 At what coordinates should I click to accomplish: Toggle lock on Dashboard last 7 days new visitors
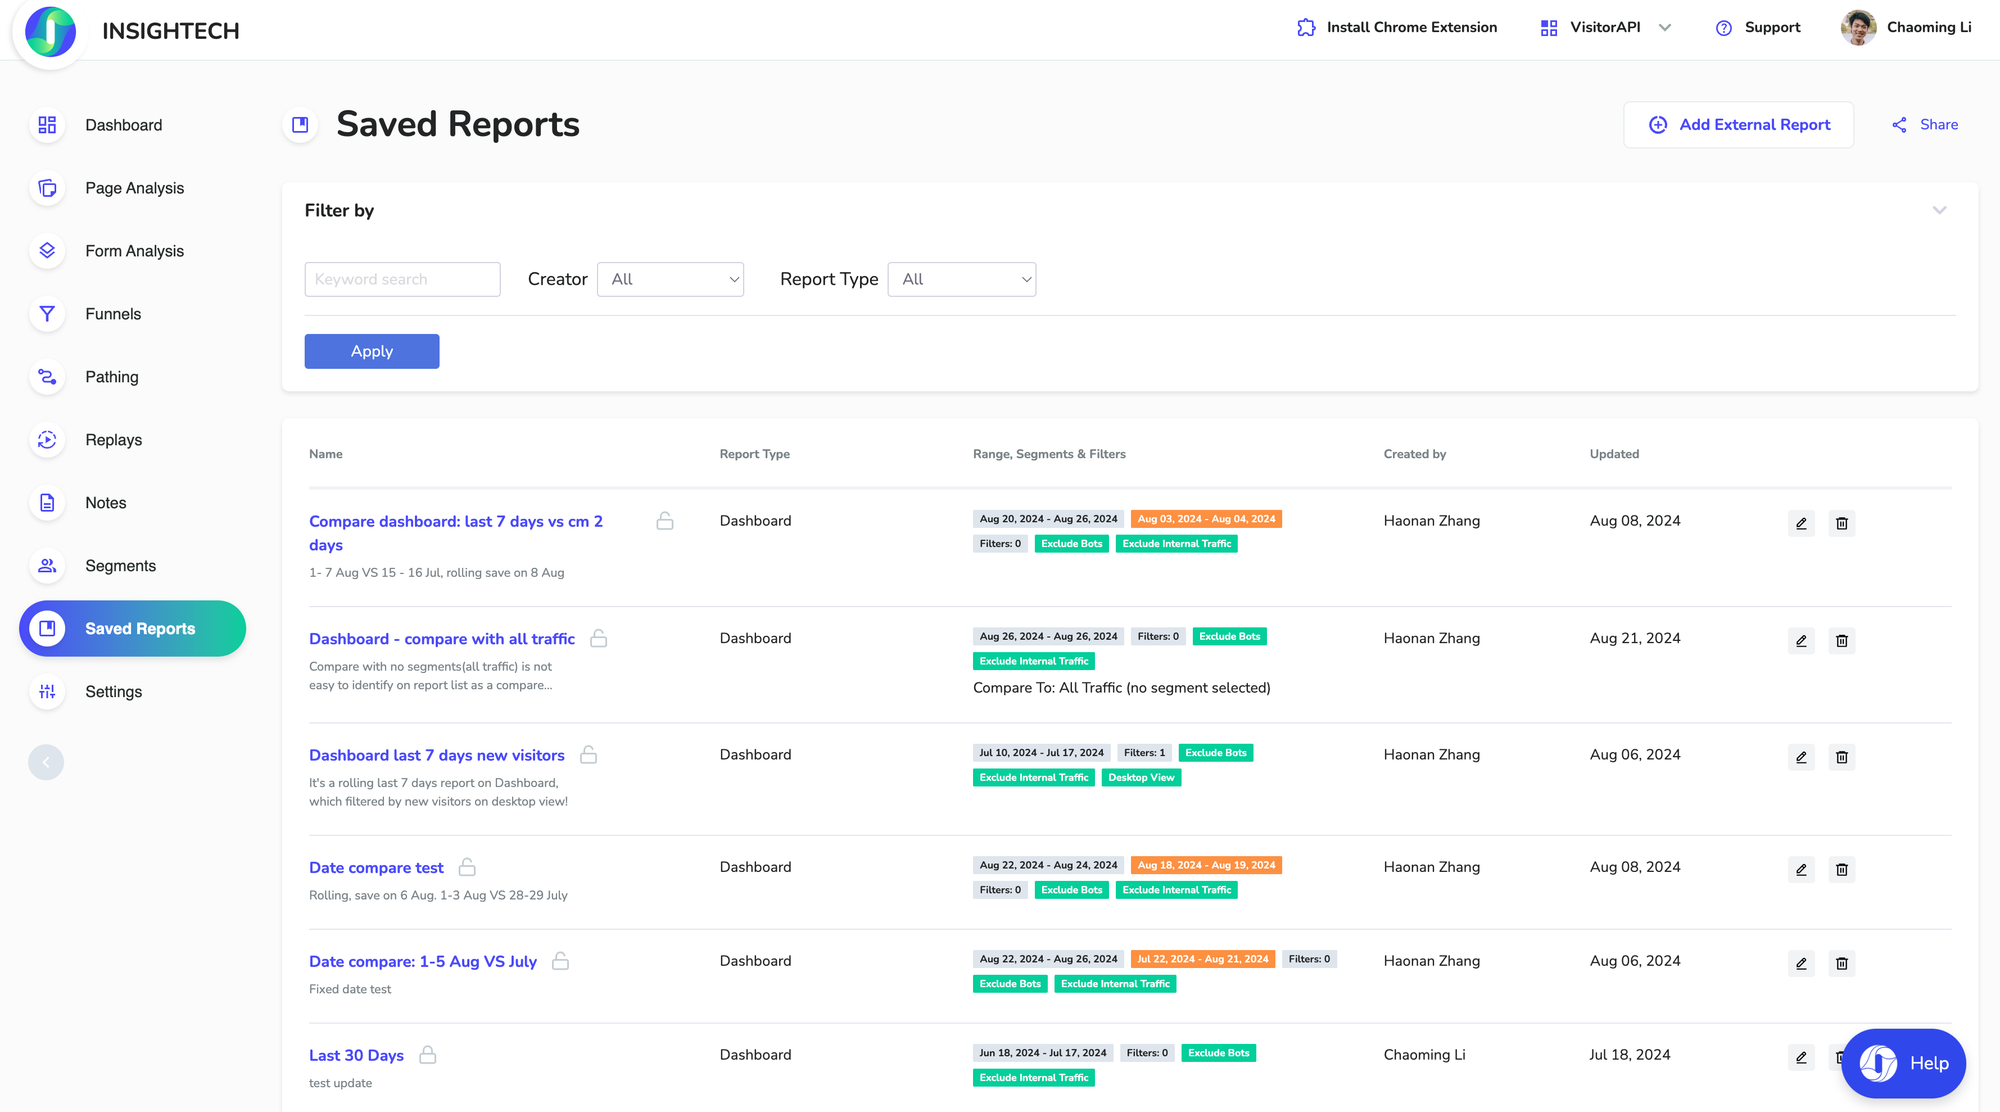589,755
